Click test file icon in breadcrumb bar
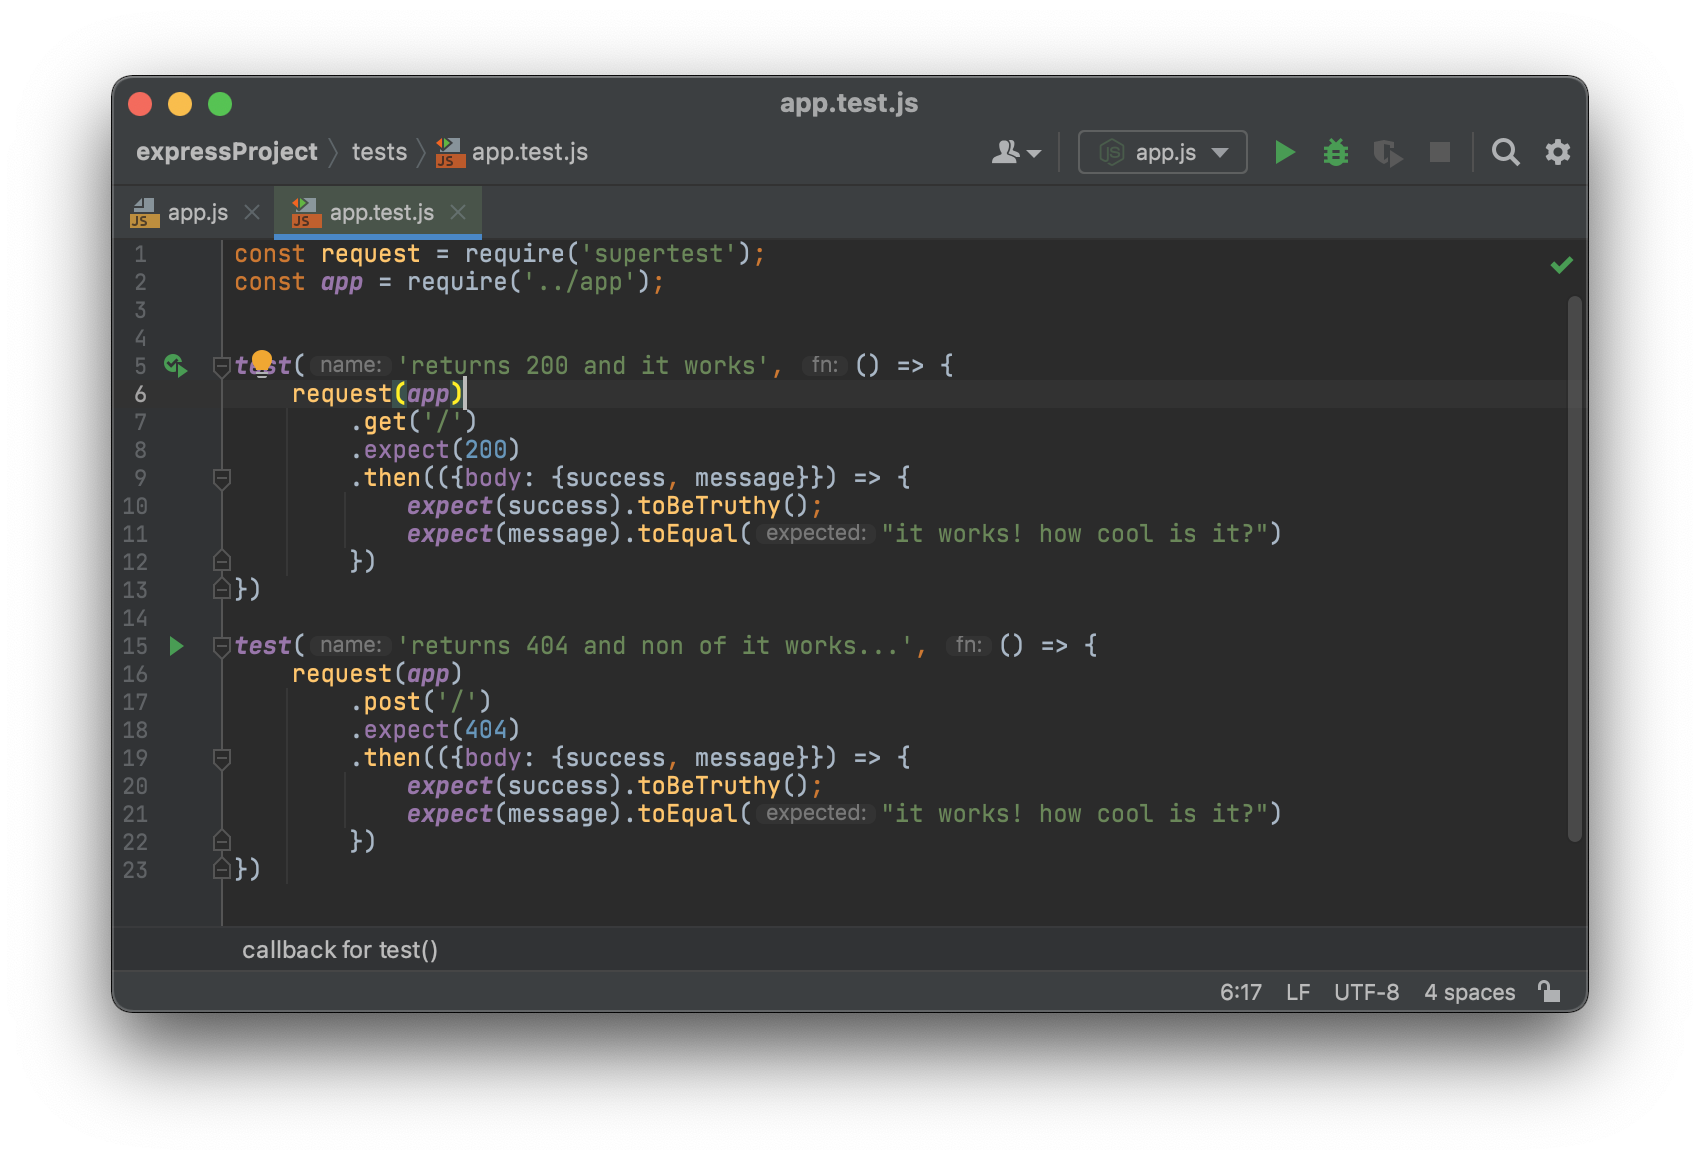Image resolution: width=1700 pixels, height=1160 pixels. click(x=450, y=152)
